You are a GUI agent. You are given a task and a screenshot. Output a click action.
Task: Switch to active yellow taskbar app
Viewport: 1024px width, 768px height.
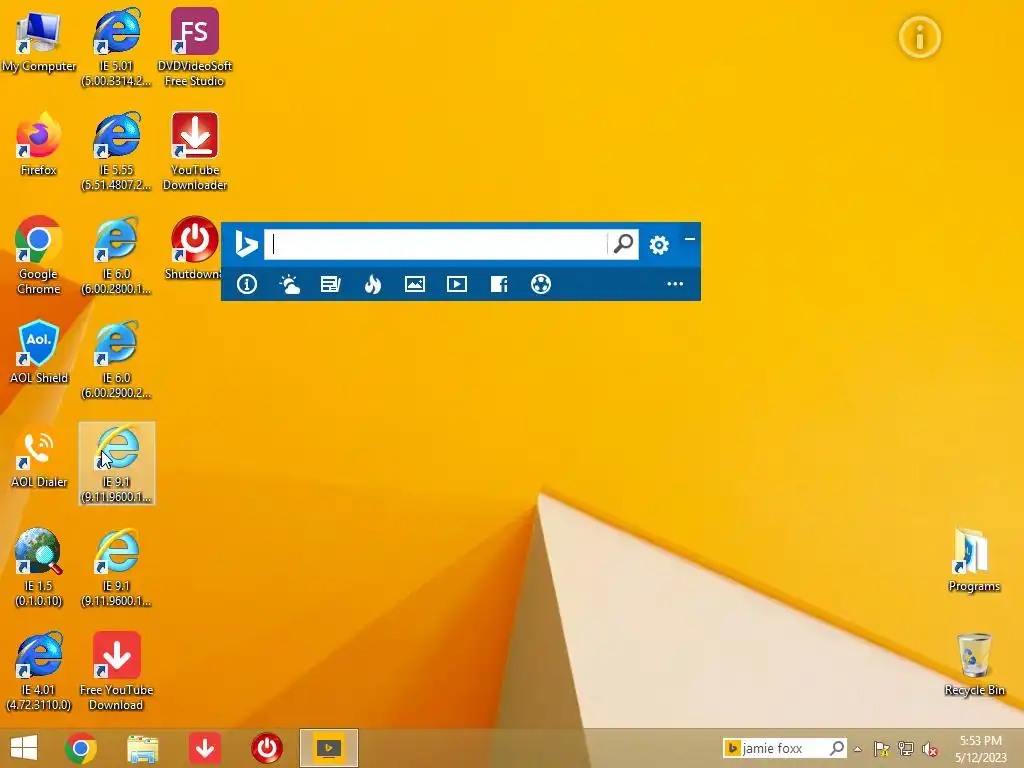tap(329, 748)
